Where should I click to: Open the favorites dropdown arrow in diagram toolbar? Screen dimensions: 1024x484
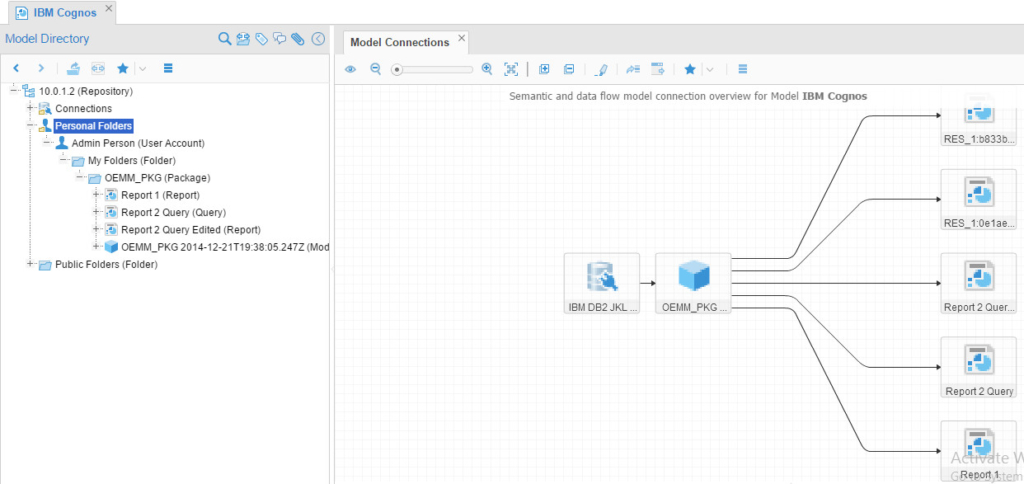710,69
